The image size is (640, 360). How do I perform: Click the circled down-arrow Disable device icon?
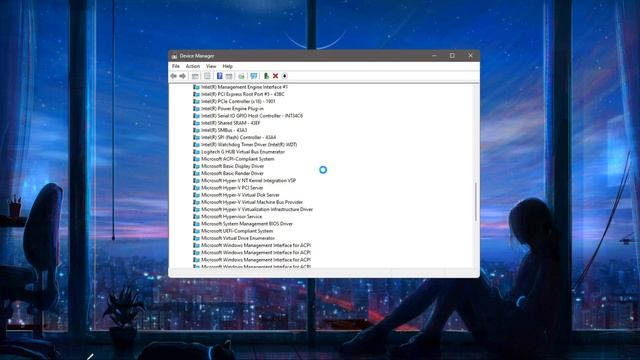pyautogui.click(x=284, y=76)
